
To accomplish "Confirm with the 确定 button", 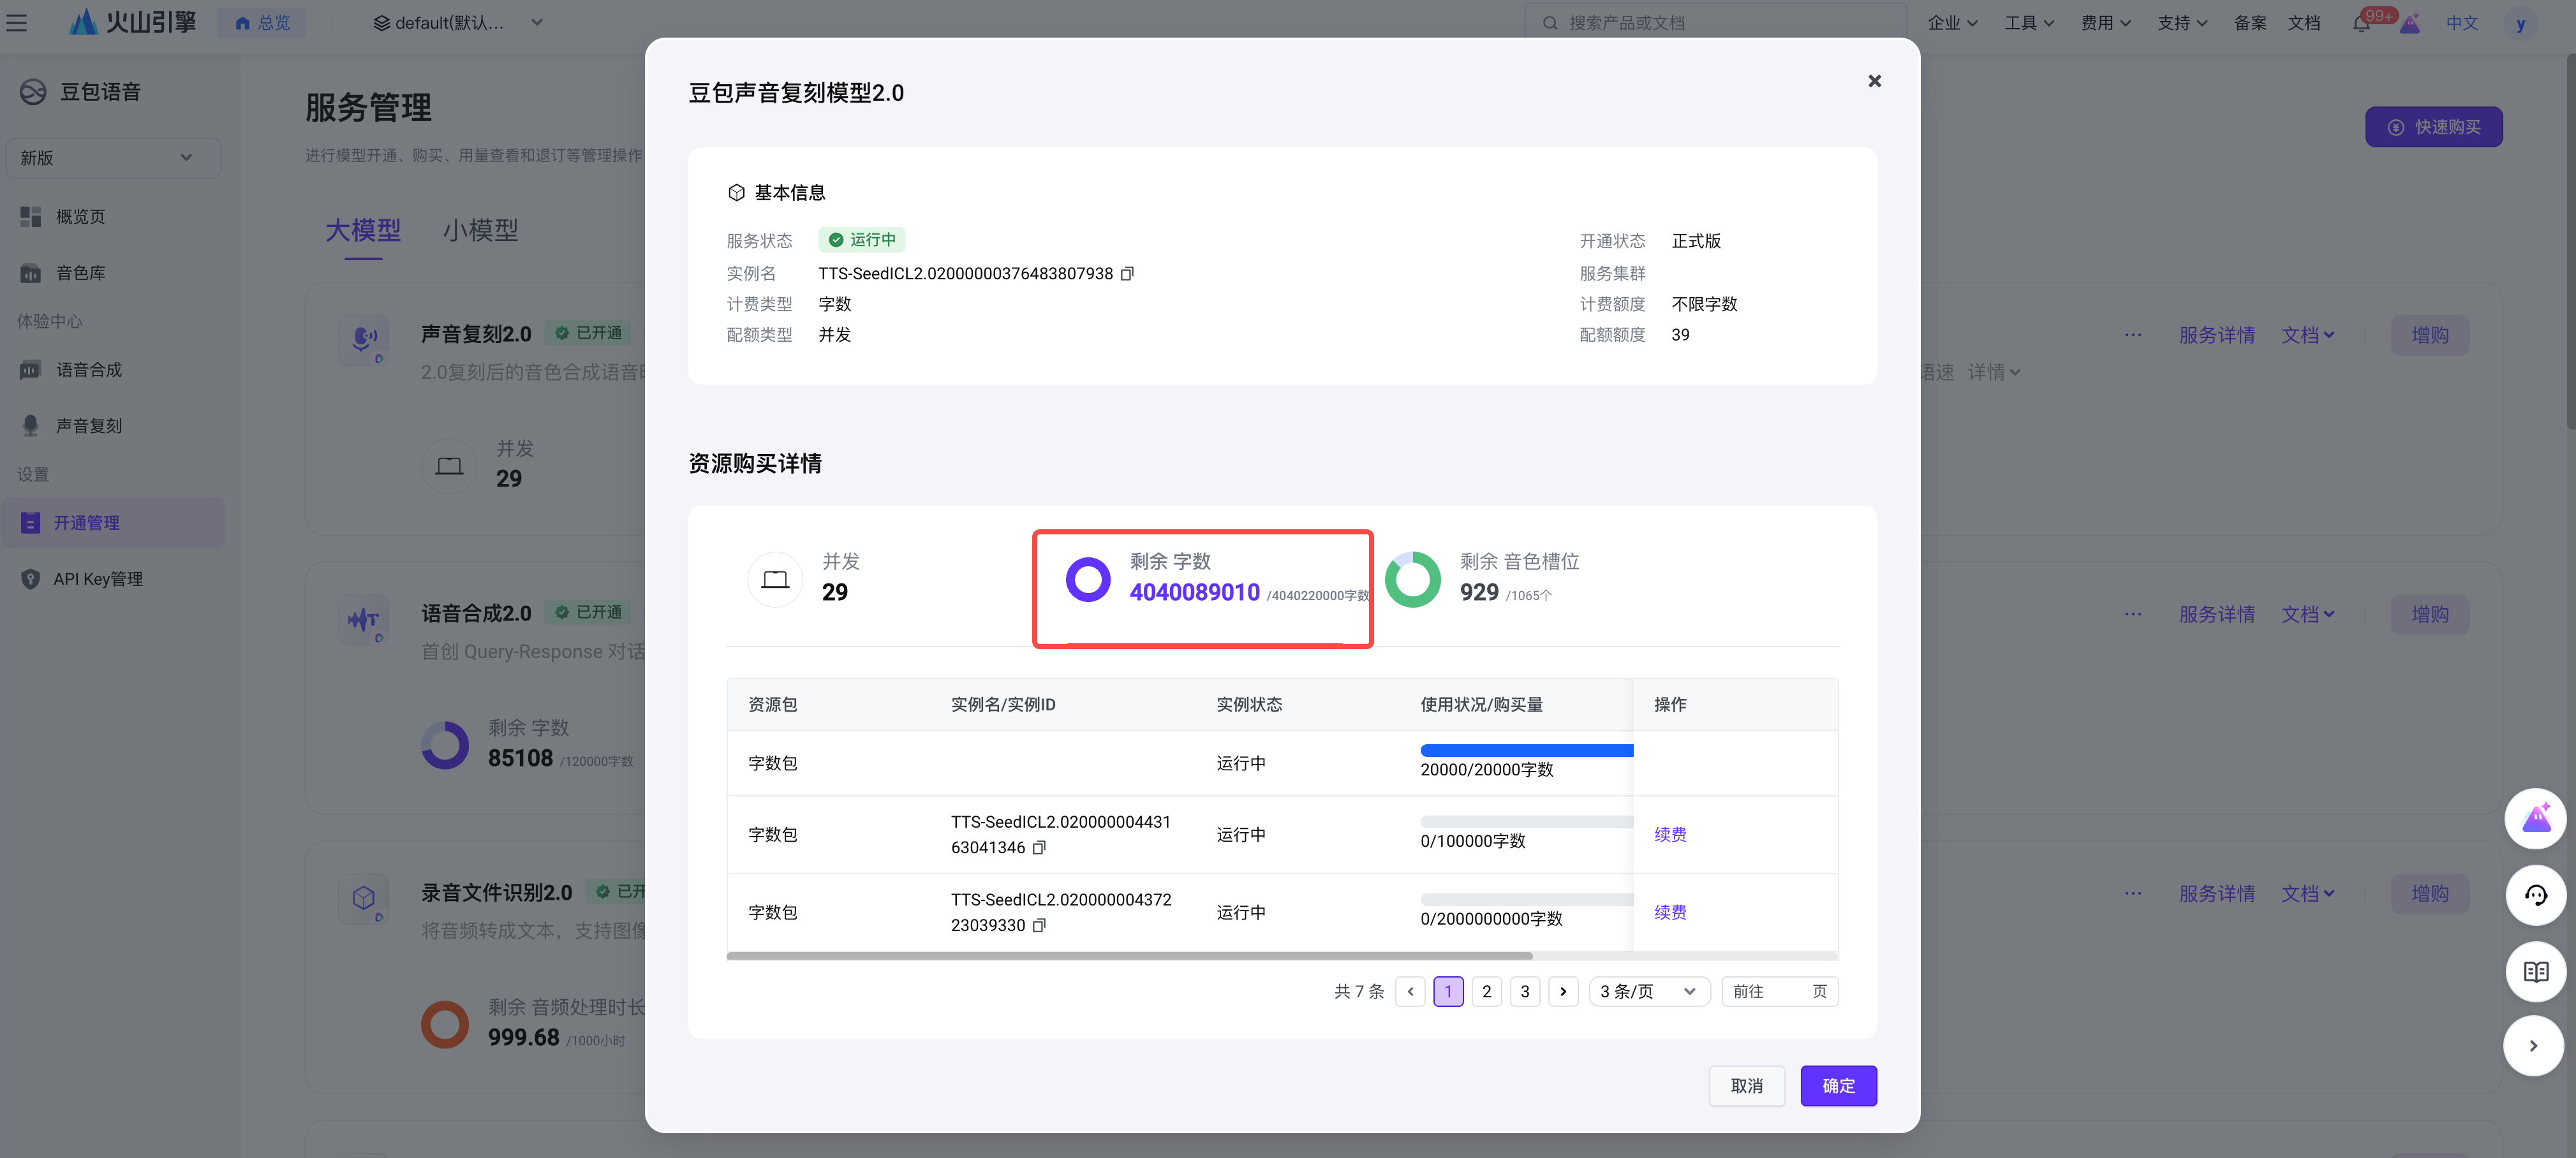I will click(x=1838, y=1086).
